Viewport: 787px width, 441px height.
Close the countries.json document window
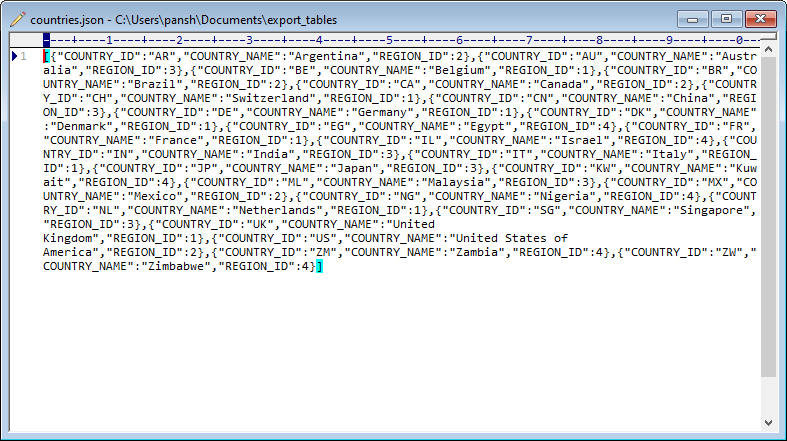760,18
